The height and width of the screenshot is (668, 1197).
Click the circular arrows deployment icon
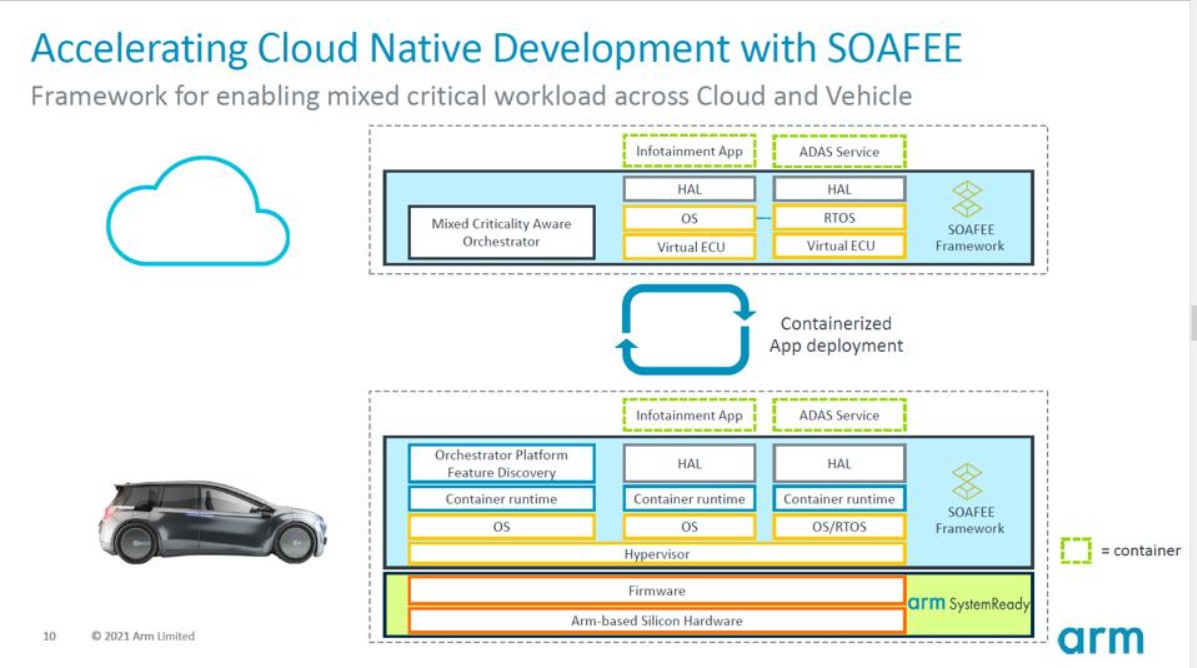tap(685, 329)
